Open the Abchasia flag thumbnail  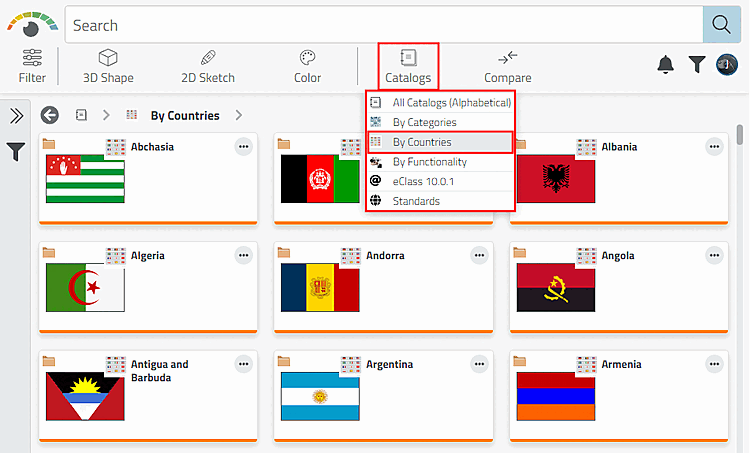pos(85,178)
